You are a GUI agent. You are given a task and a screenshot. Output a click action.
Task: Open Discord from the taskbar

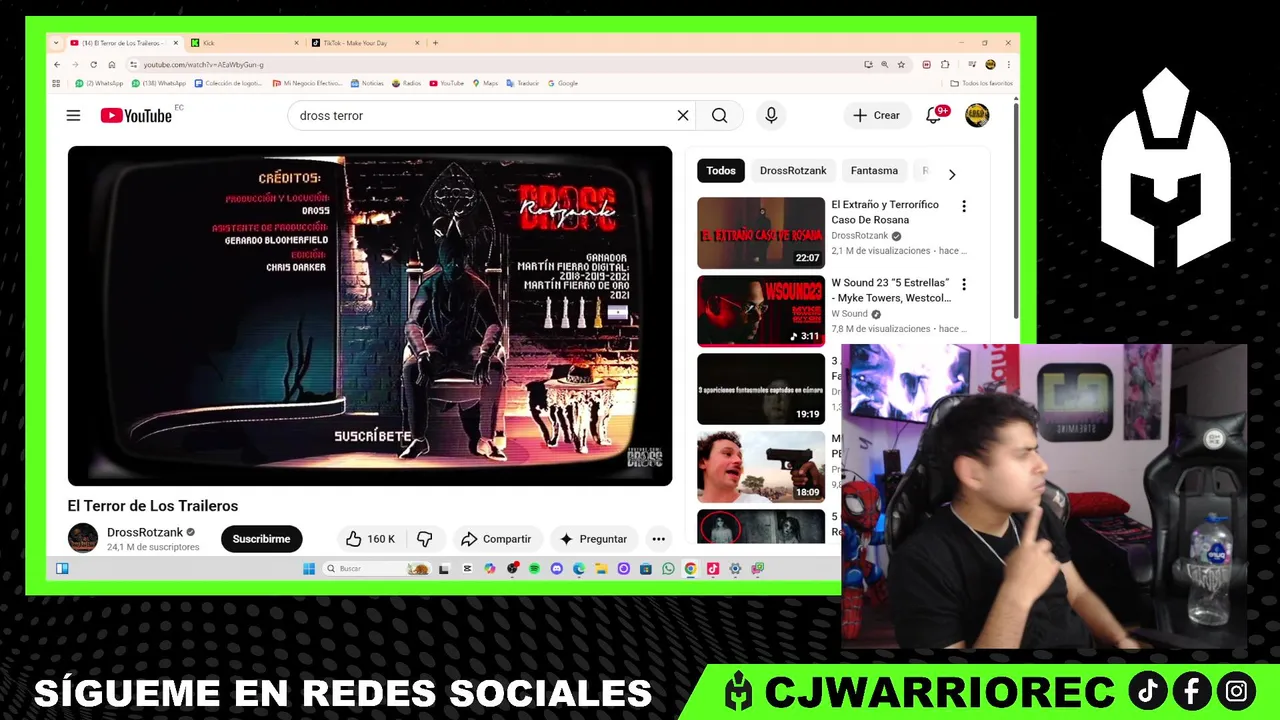(x=557, y=569)
